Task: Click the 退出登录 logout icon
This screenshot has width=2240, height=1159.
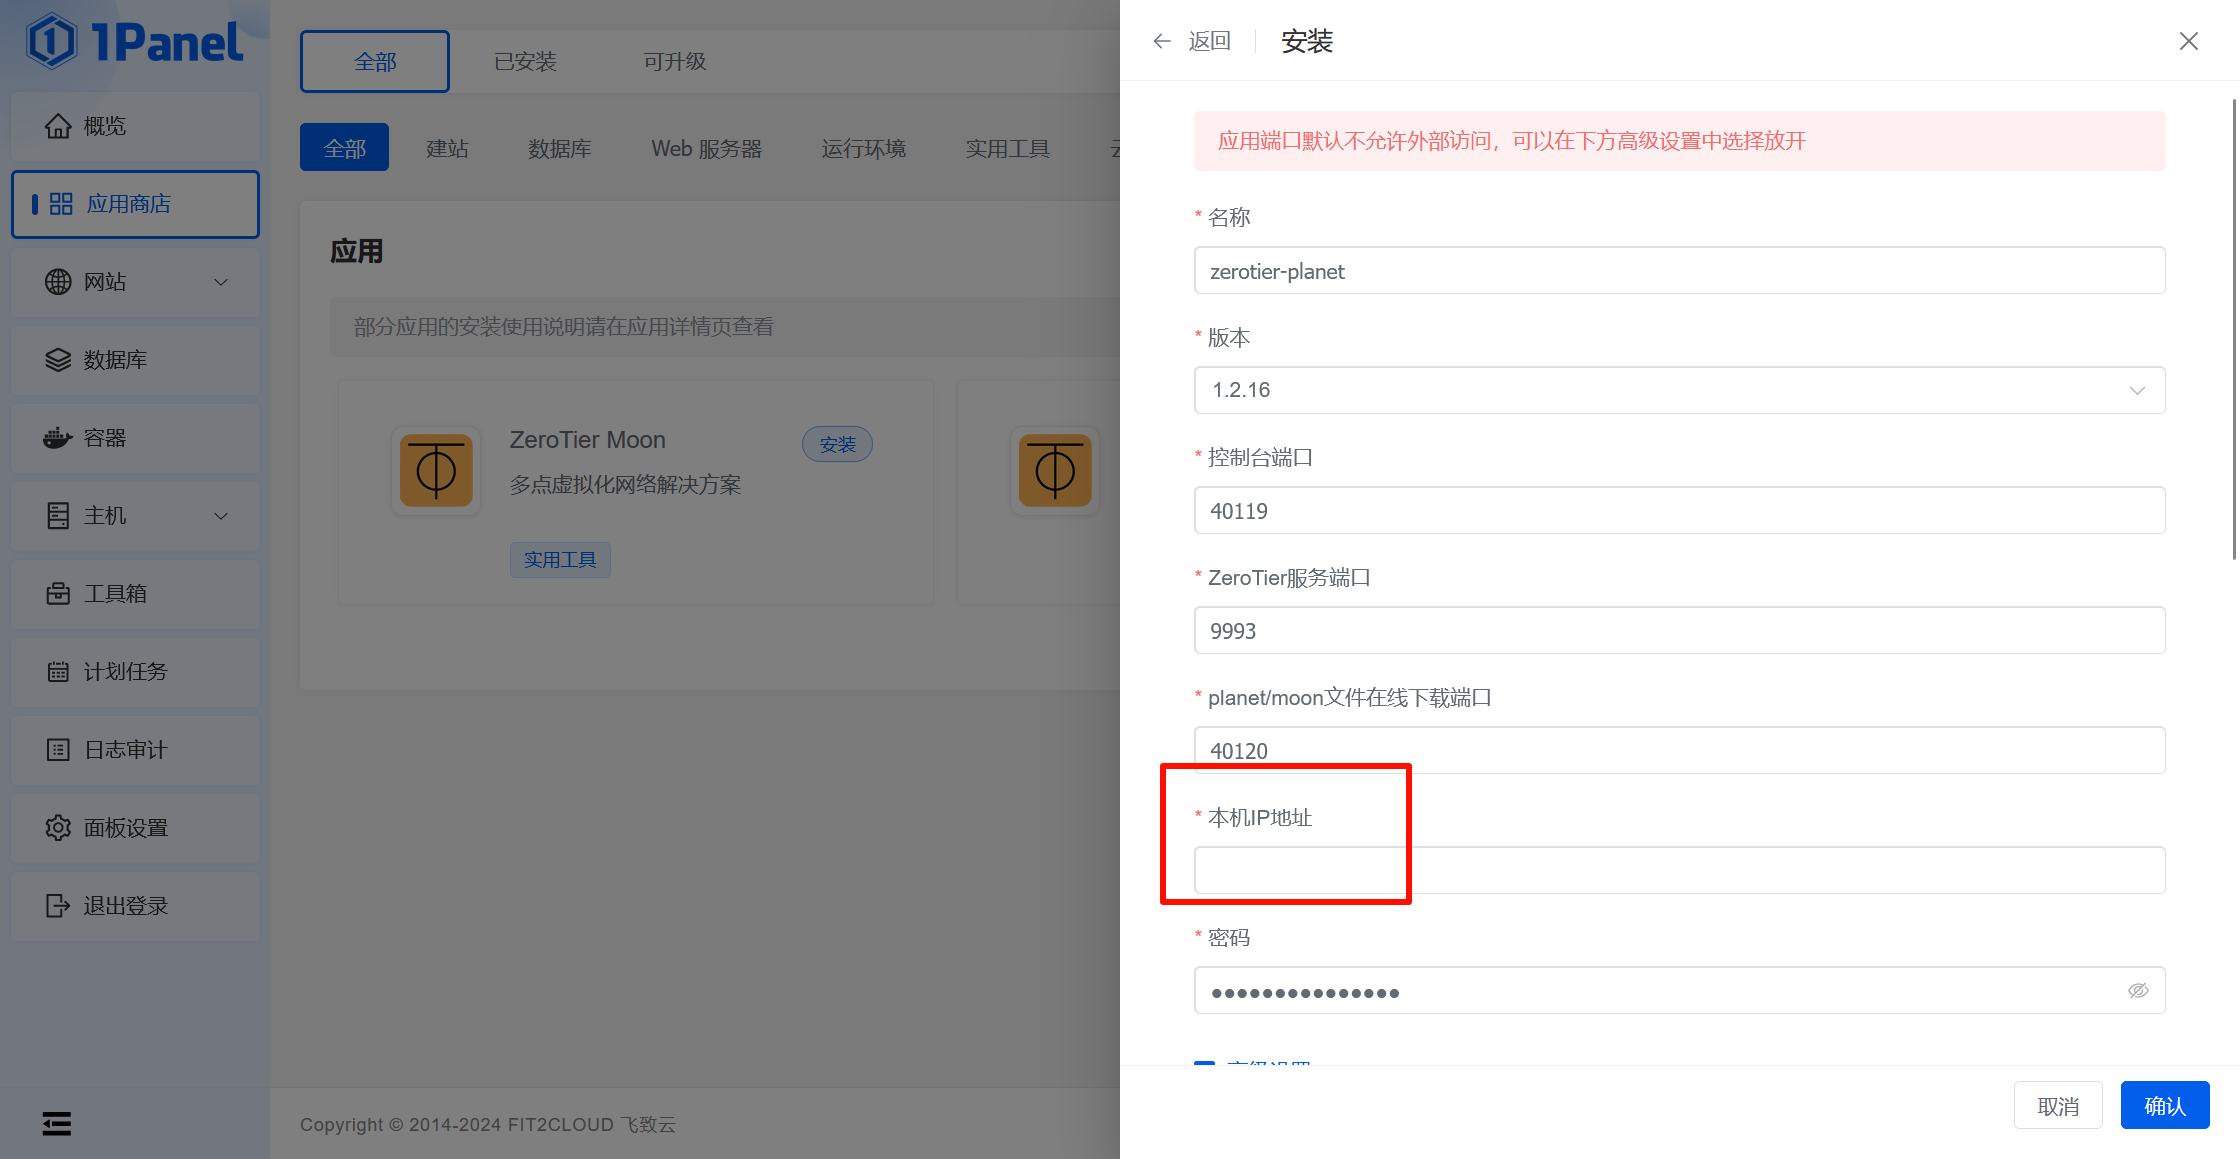Action: point(58,906)
